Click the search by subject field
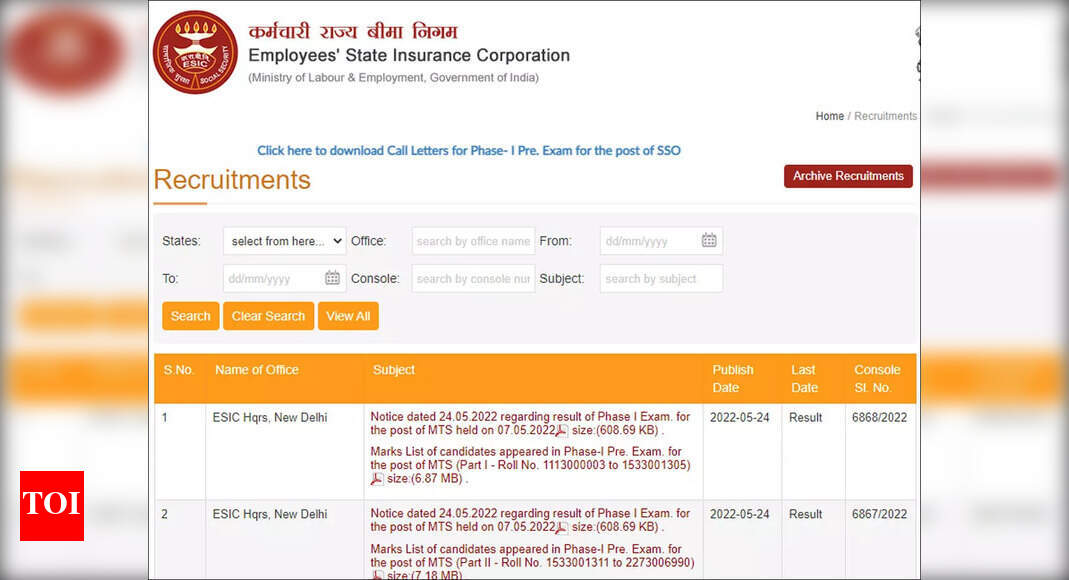The image size is (1069, 580). pos(661,278)
